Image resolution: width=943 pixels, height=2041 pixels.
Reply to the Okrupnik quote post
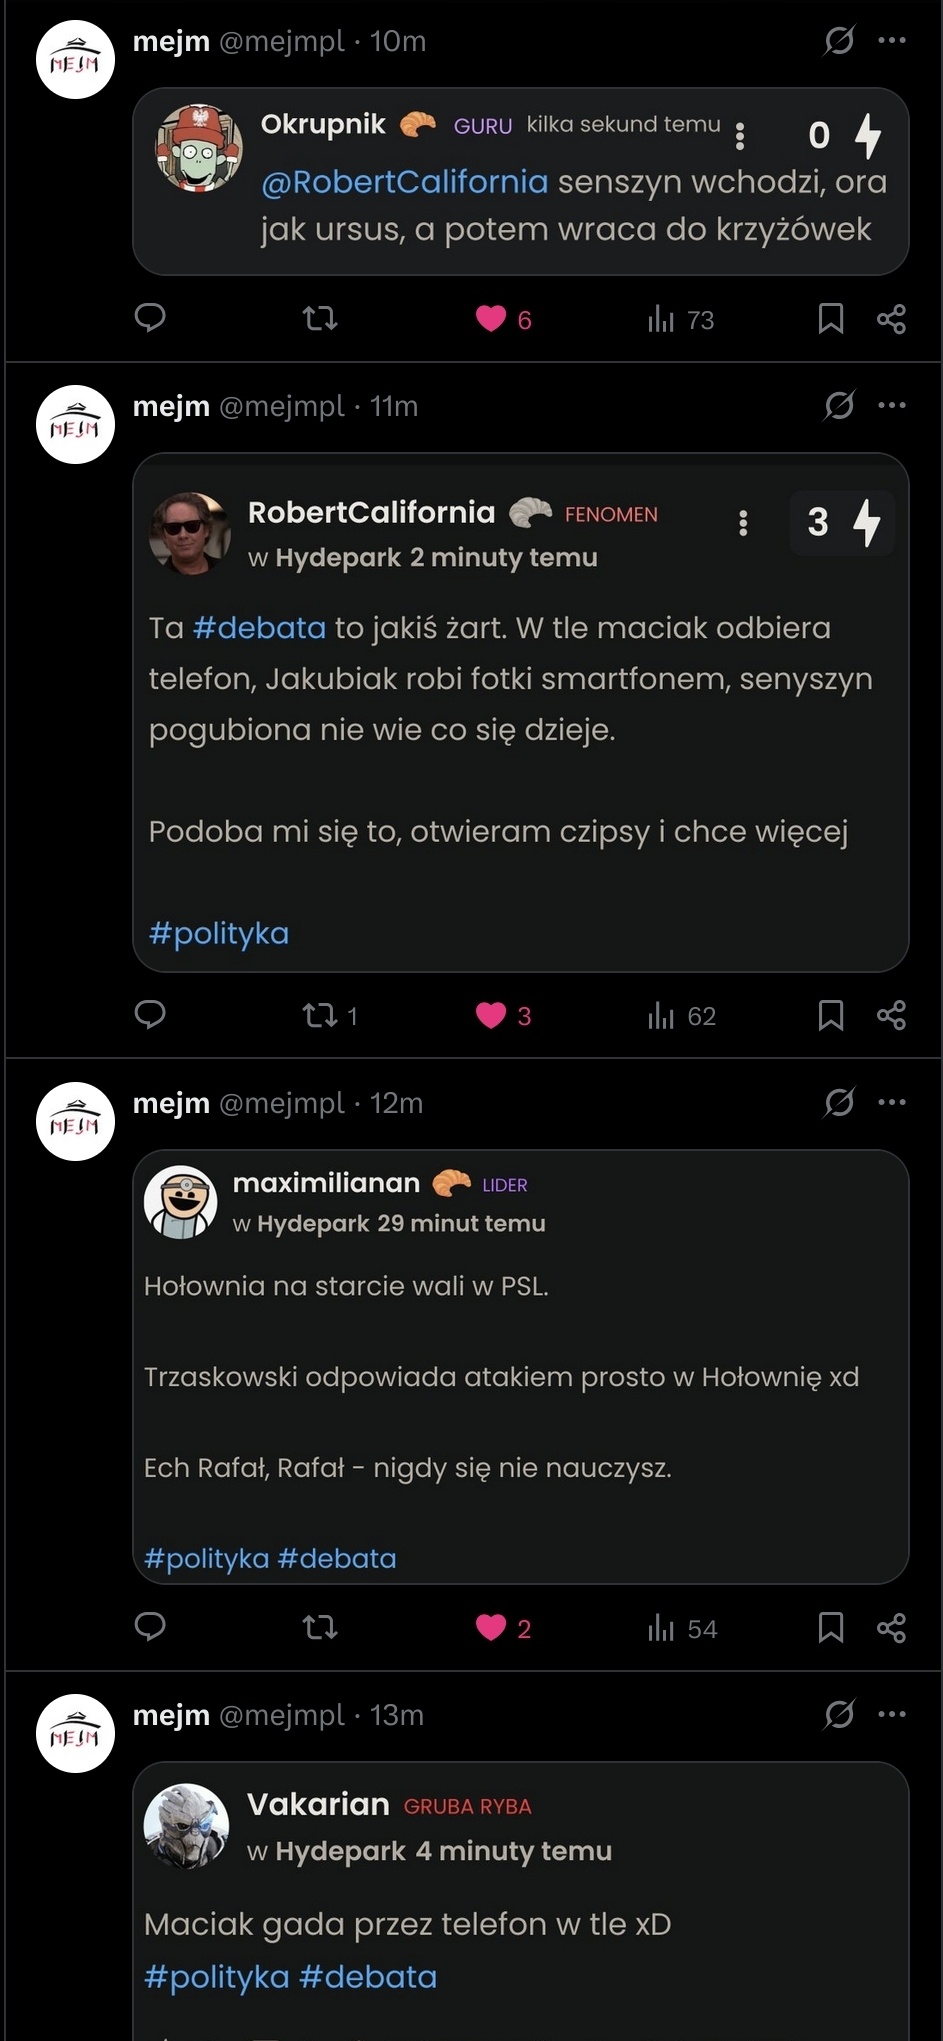point(150,318)
